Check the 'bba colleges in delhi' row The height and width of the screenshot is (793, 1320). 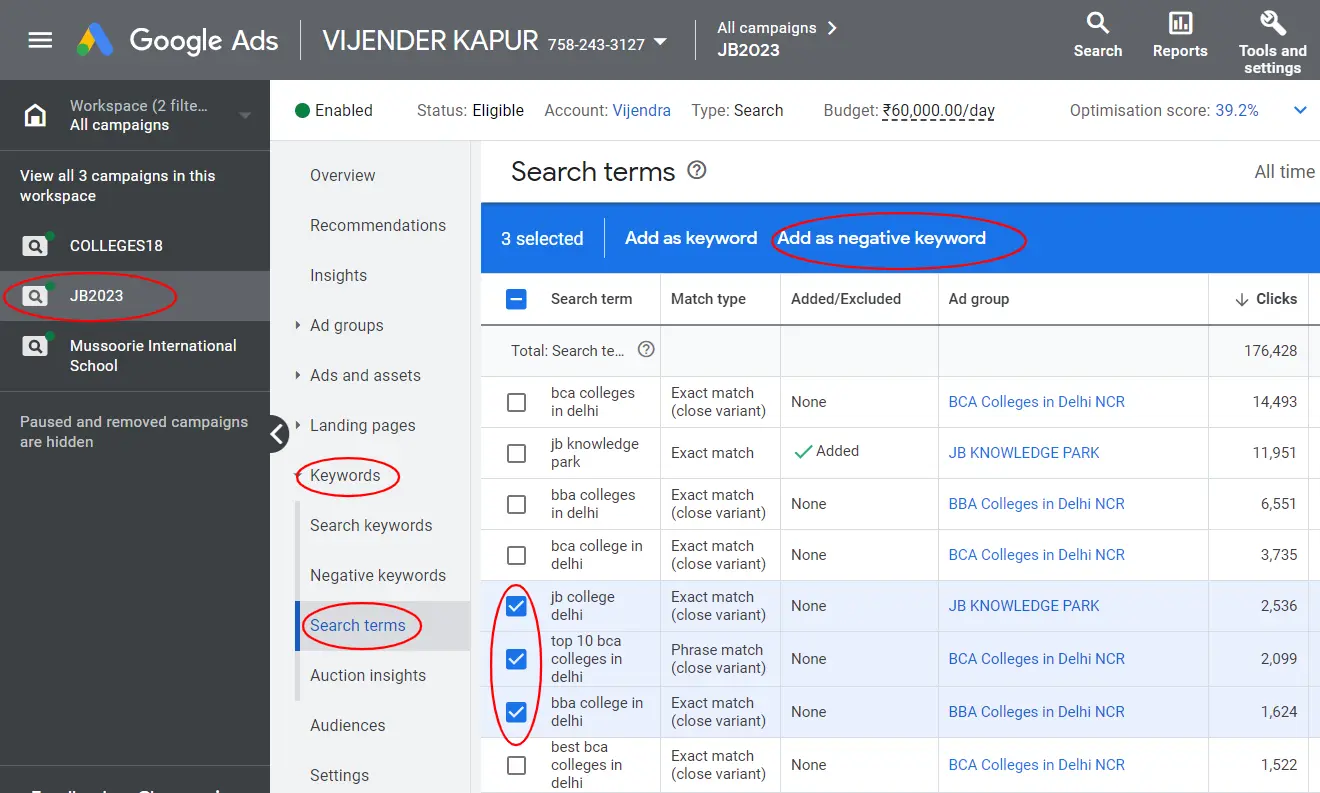point(516,504)
